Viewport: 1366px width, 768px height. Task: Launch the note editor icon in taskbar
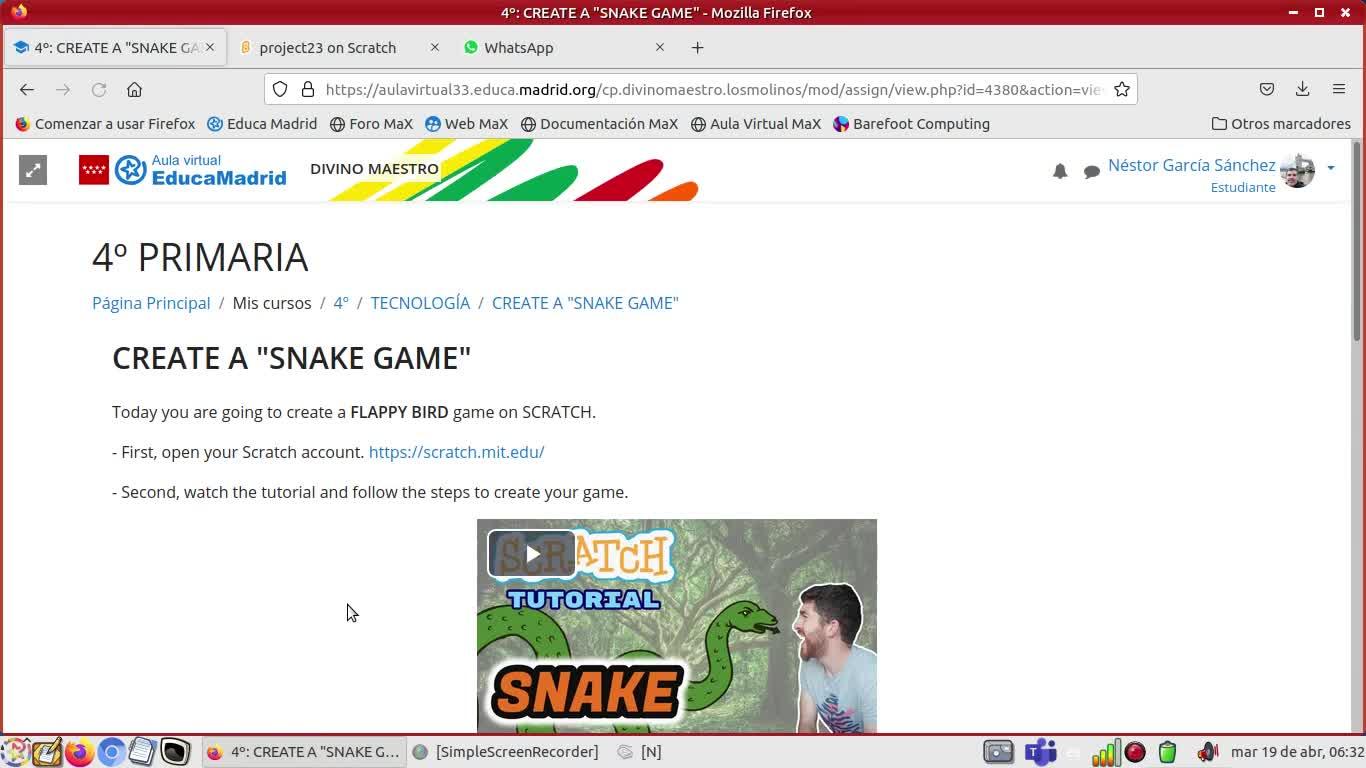47,752
